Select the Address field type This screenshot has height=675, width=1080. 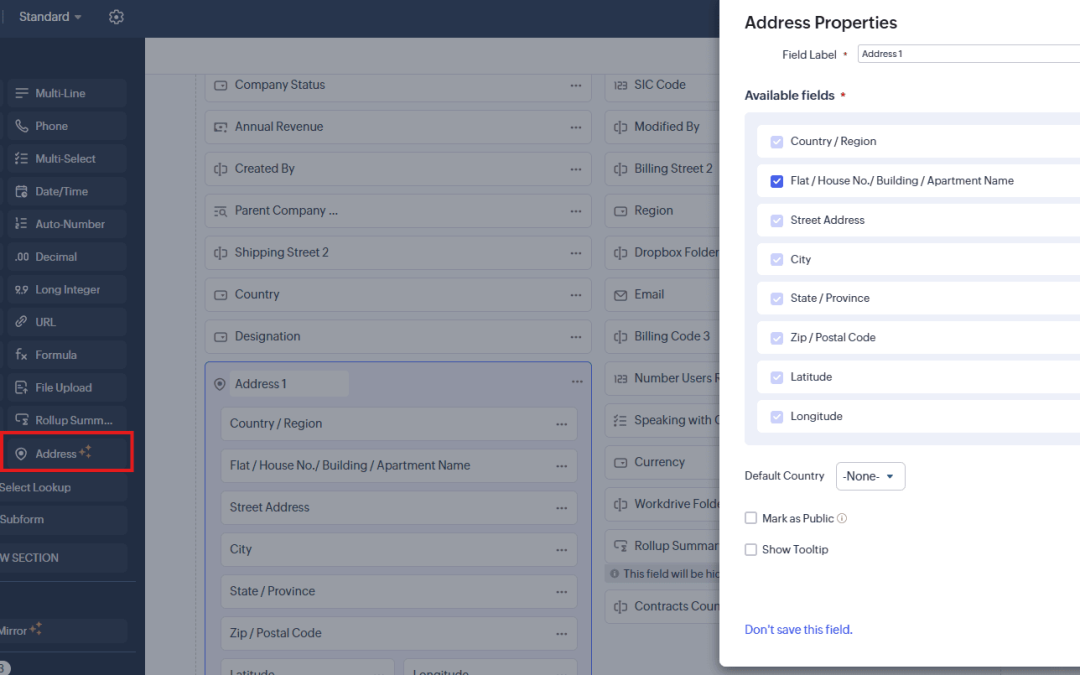67,453
